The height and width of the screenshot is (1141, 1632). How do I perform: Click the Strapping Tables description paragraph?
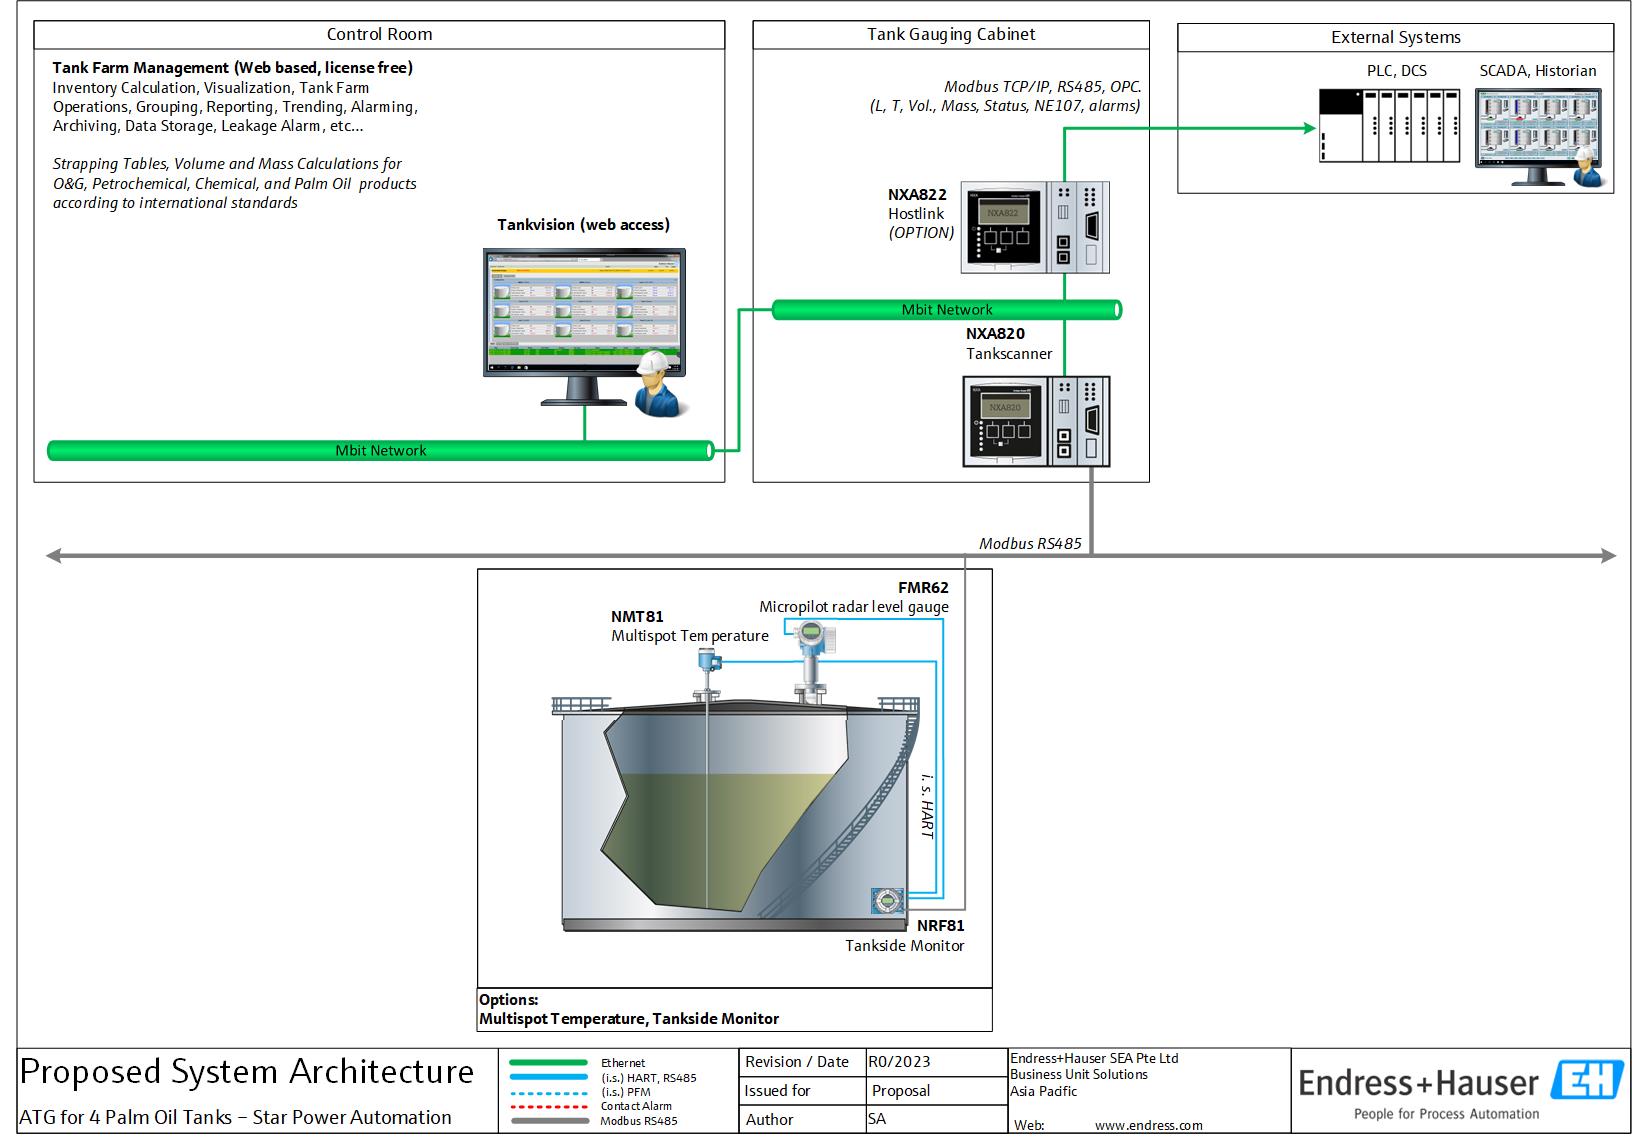click(x=235, y=183)
